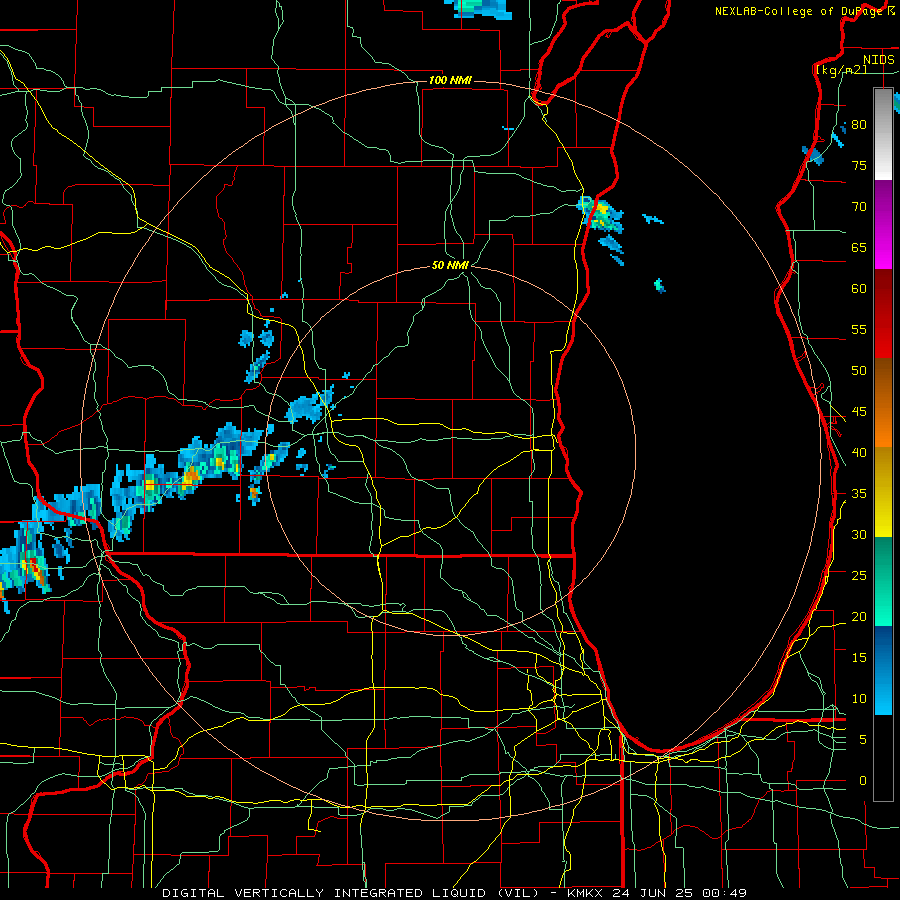900x900 pixels.
Task: Click the 10 value on the color scale
Action: tap(859, 699)
